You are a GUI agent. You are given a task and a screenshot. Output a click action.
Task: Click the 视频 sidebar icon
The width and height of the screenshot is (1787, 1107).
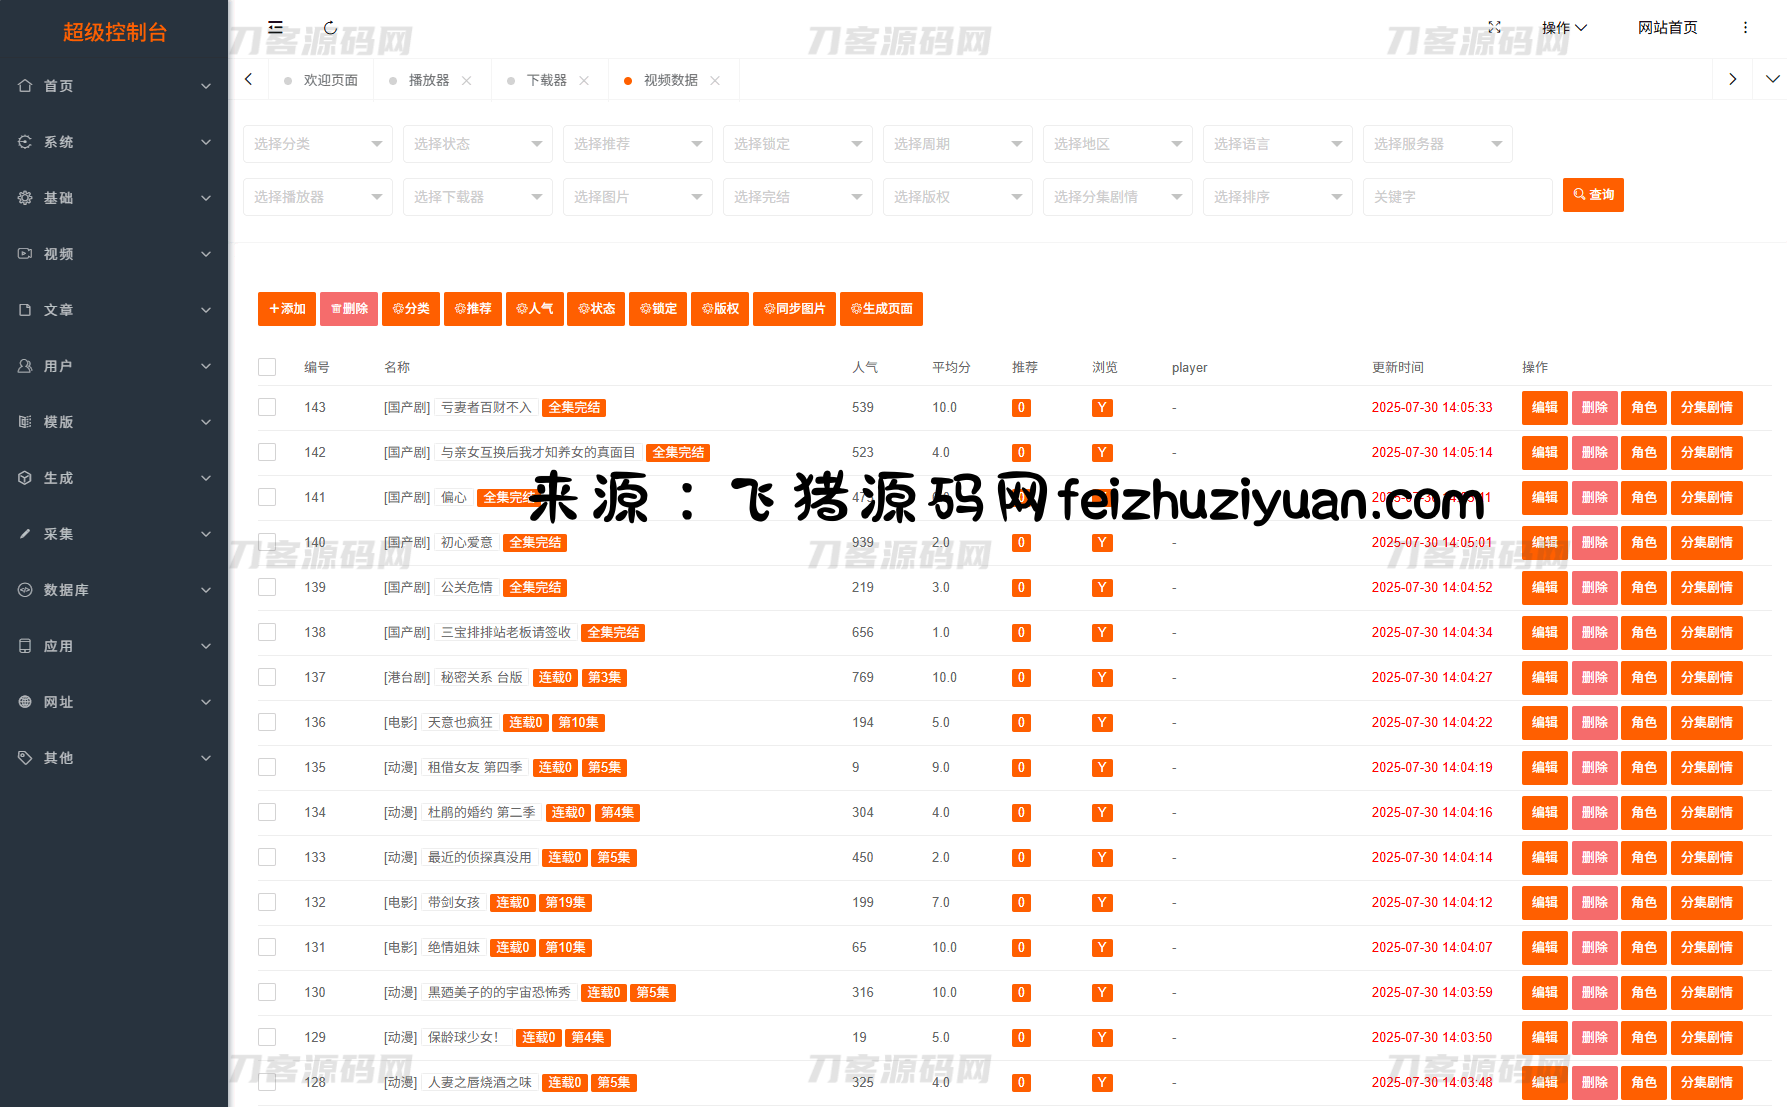click(x=25, y=254)
